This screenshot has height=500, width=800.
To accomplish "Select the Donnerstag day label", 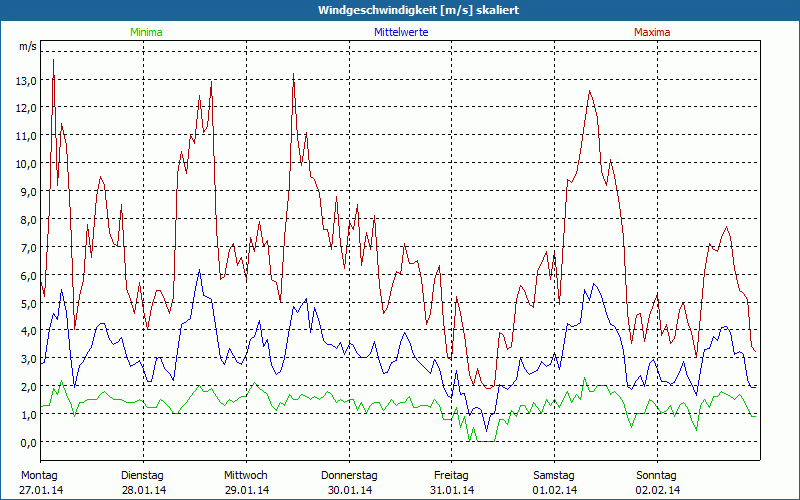I will (x=349, y=475).
